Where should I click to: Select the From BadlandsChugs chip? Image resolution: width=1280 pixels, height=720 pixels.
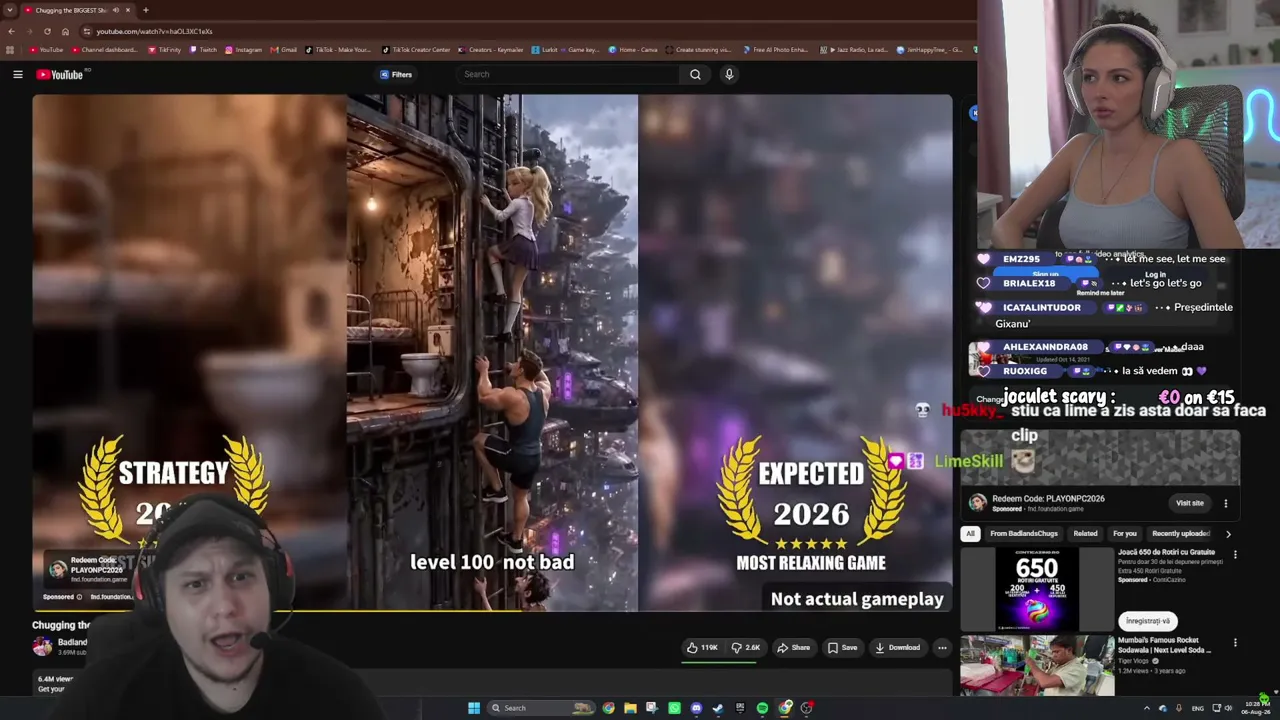pos(1023,533)
